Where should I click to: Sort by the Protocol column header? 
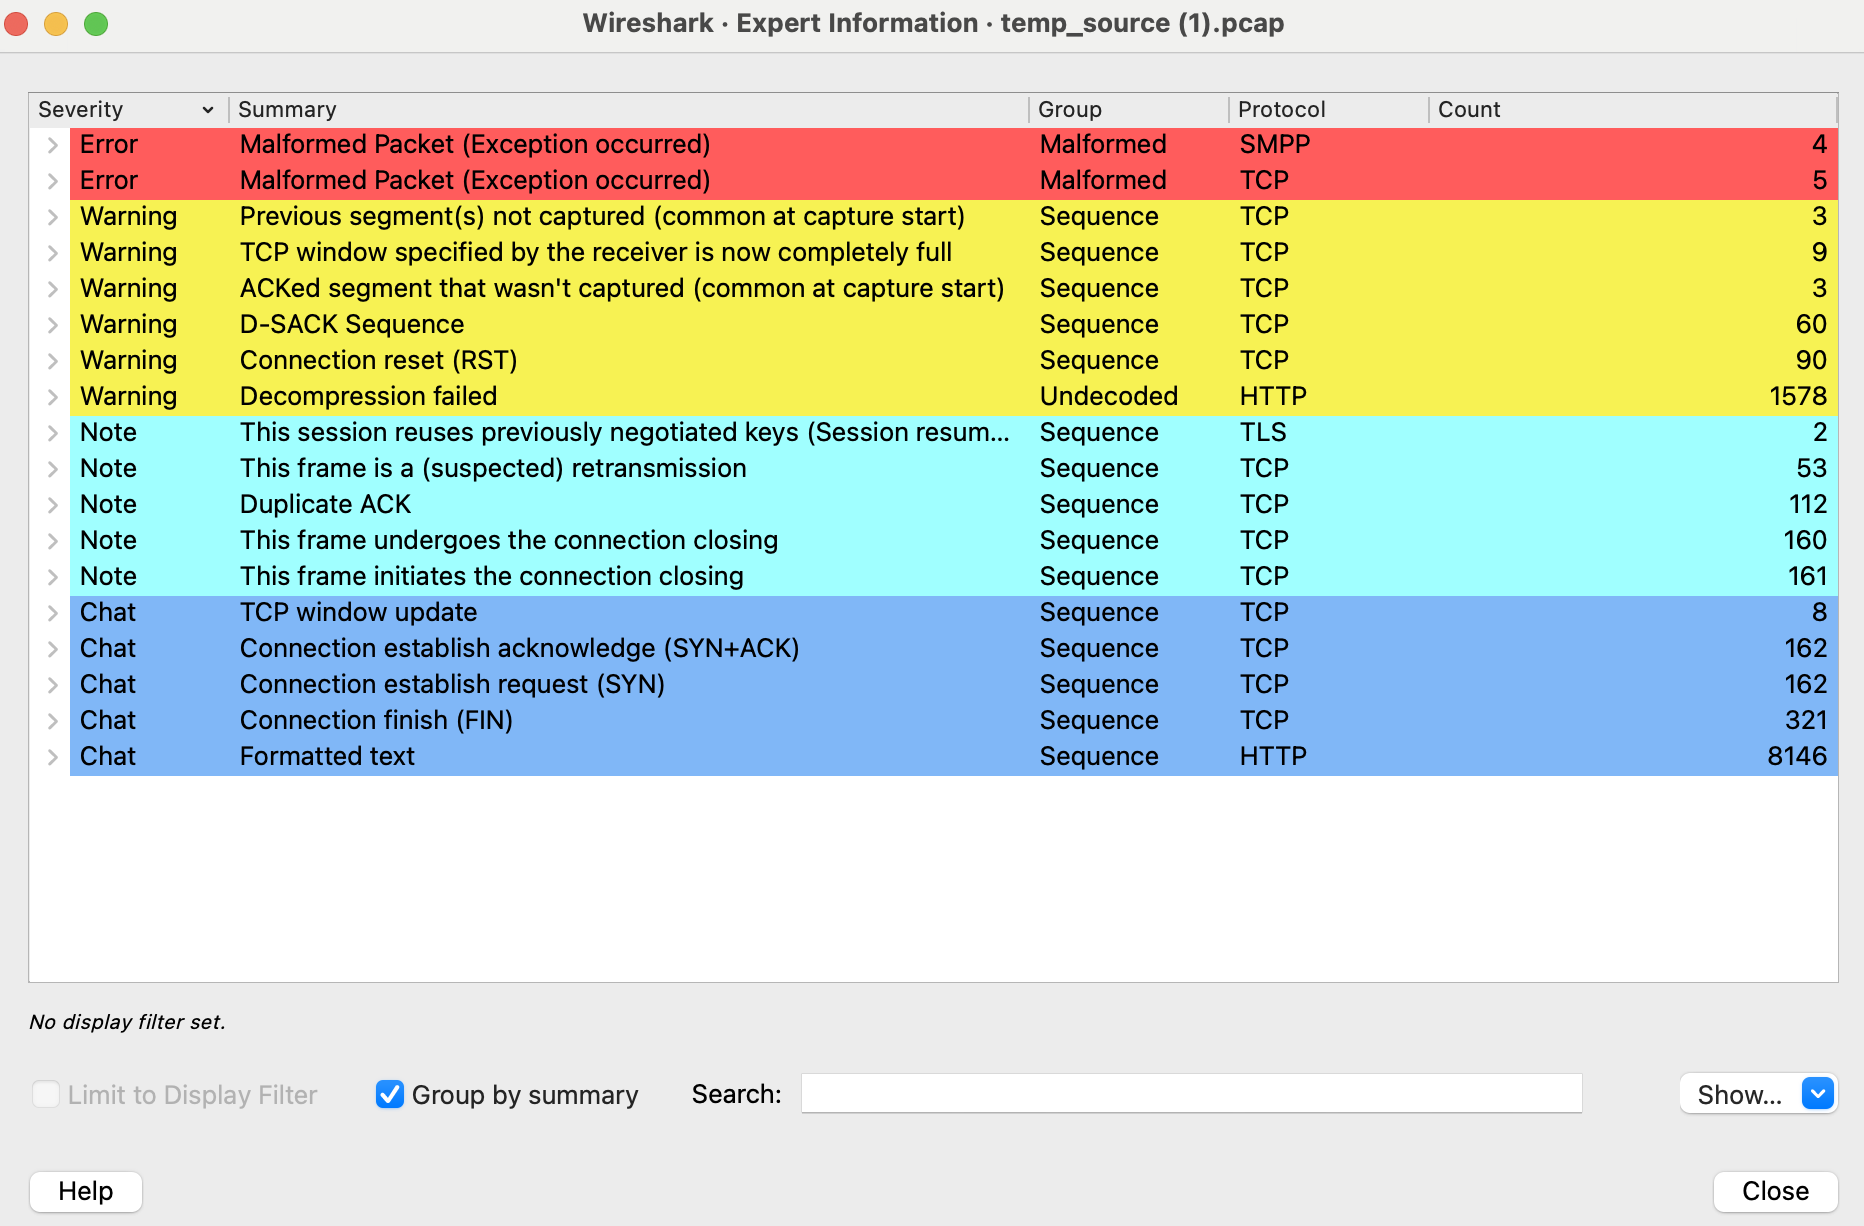click(1329, 110)
